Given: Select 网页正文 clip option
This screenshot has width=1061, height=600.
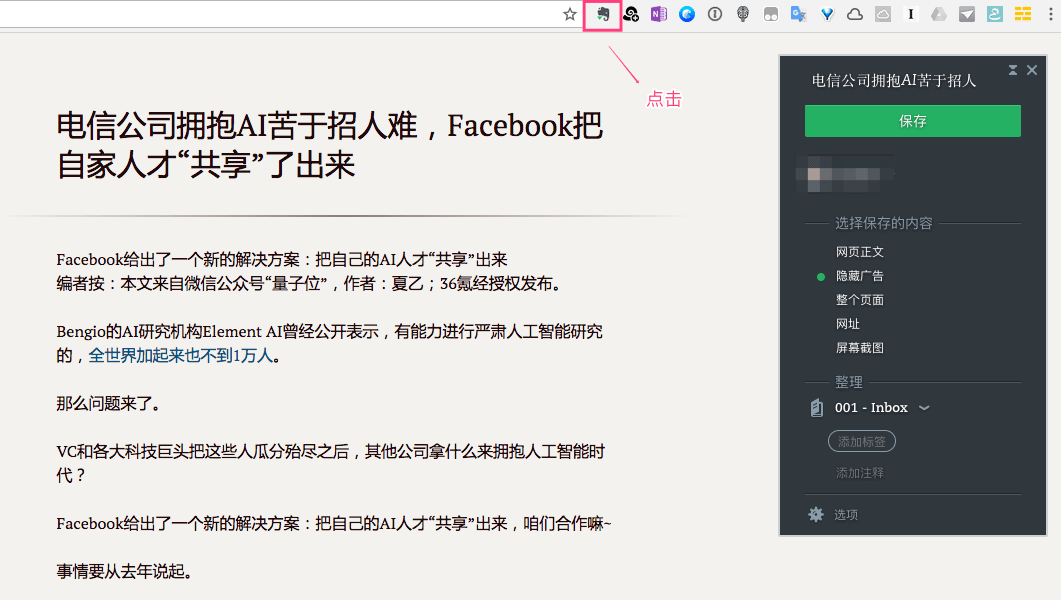Looking at the screenshot, I should (859, 252).
